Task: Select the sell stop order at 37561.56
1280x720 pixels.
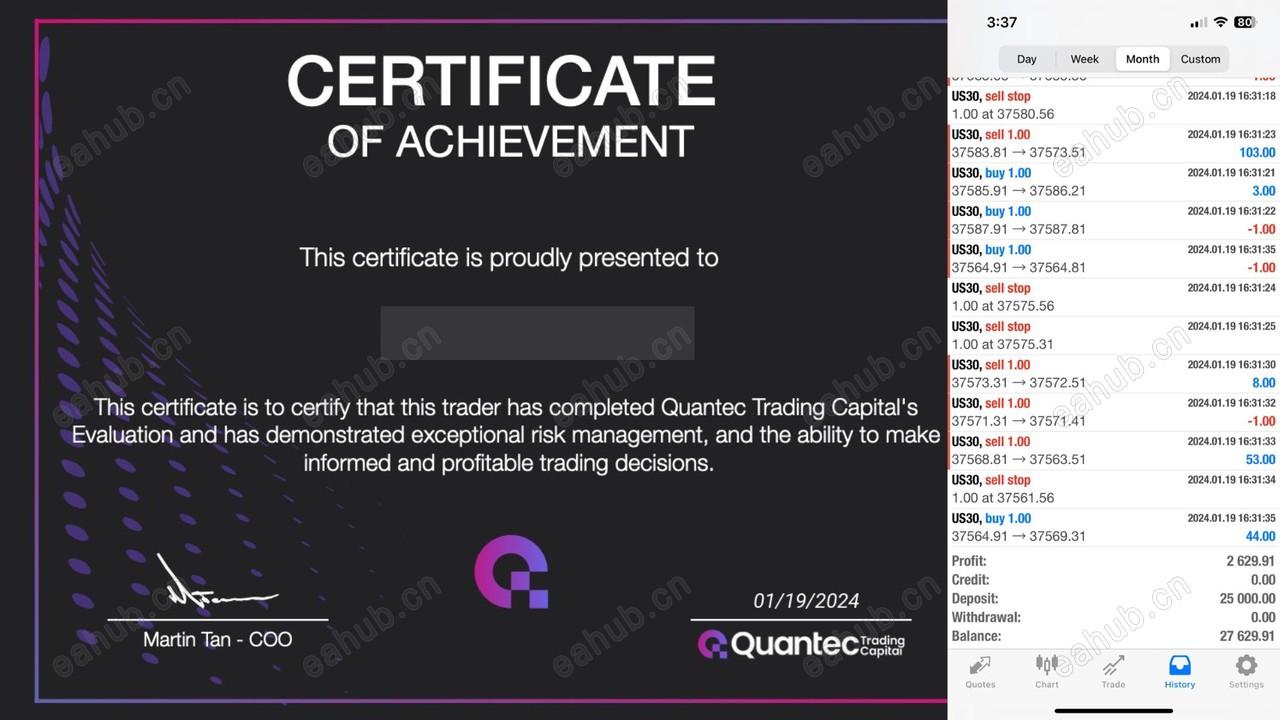Action: point(1113,489)
